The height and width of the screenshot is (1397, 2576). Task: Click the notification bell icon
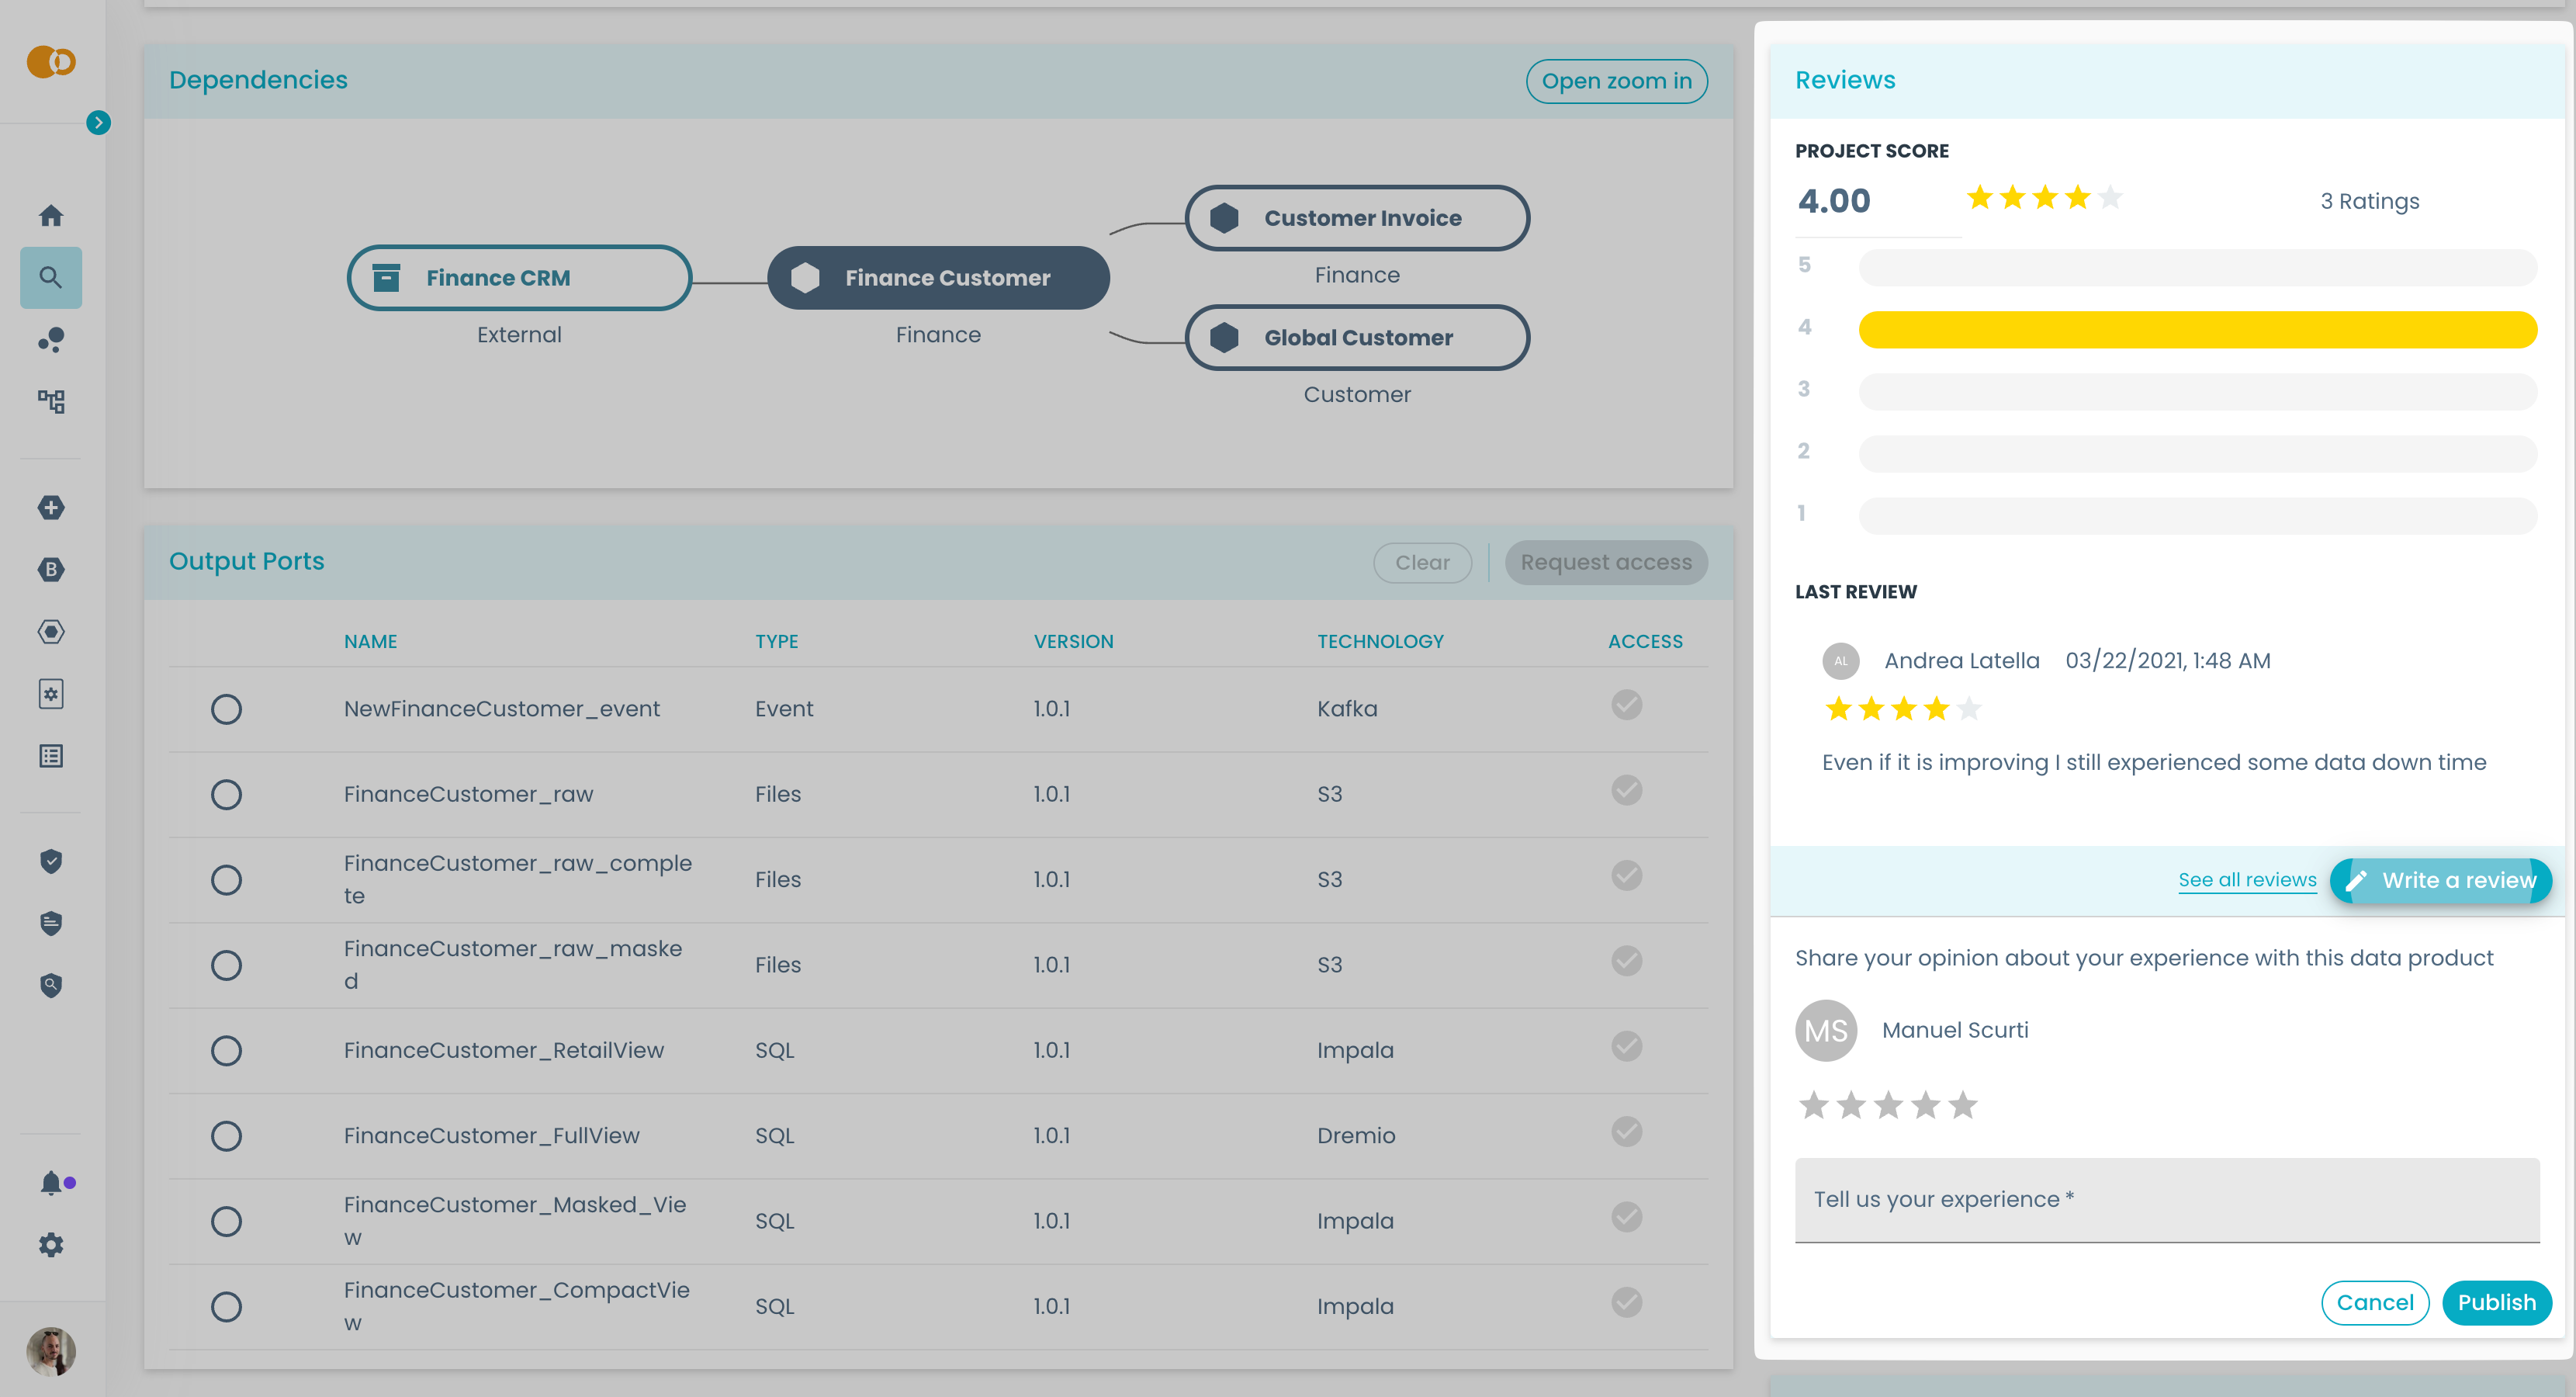click(x=50, y=1183)
